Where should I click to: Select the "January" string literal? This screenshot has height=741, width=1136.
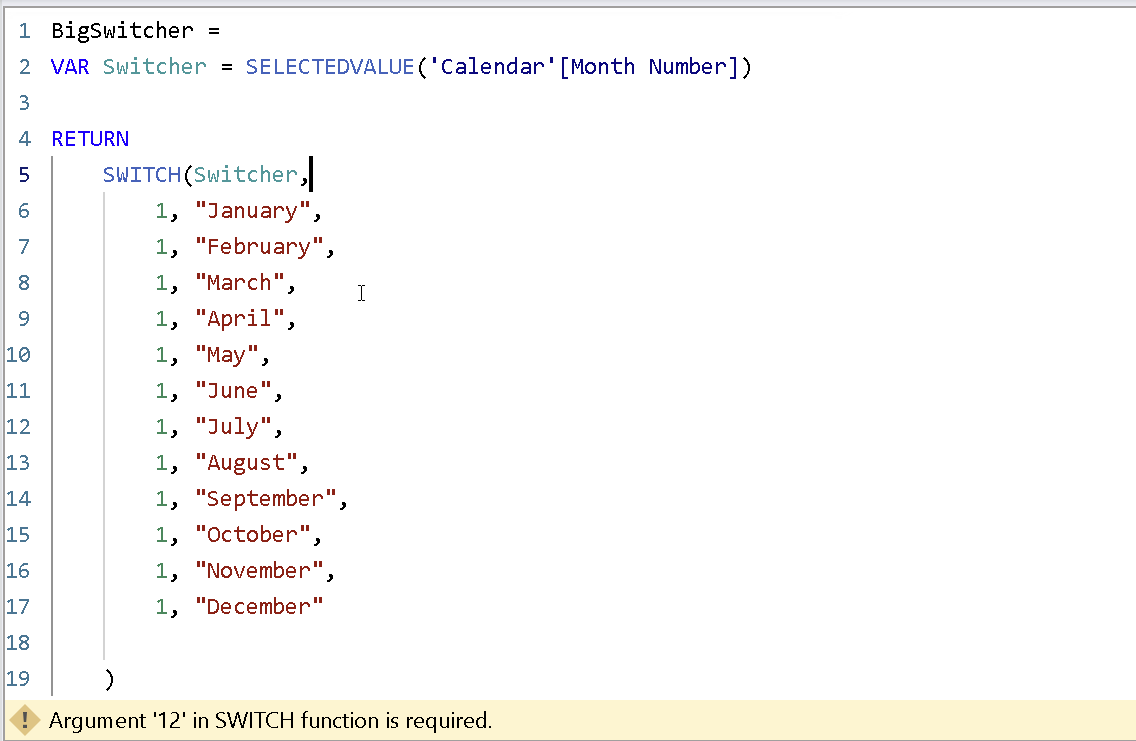pyautogui.click(x=251, y=210)
